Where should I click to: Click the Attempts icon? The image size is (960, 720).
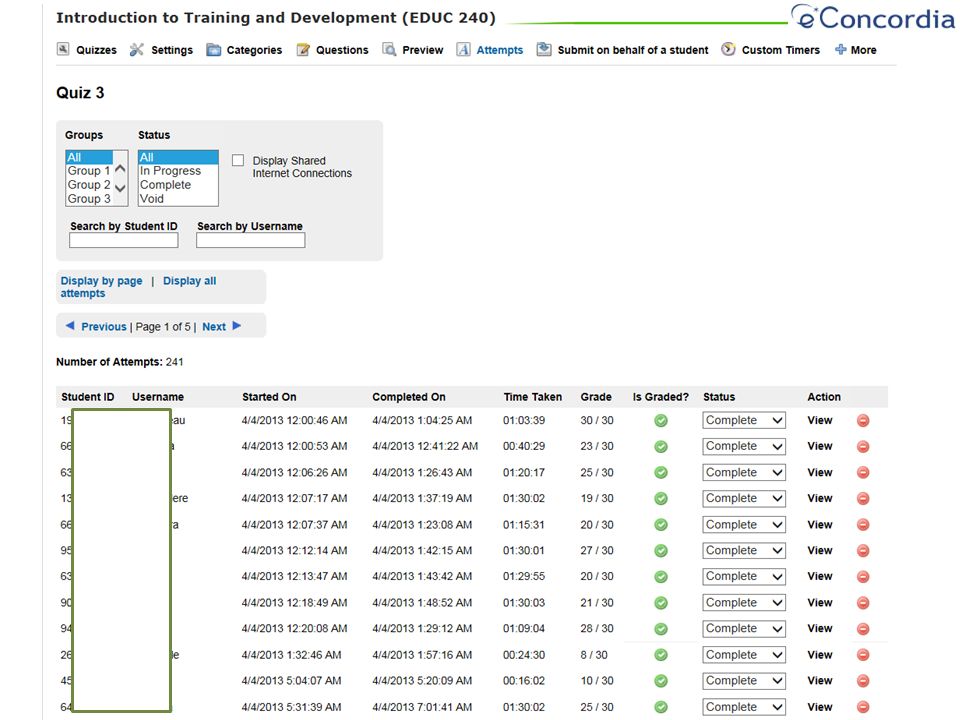[463, 50]
